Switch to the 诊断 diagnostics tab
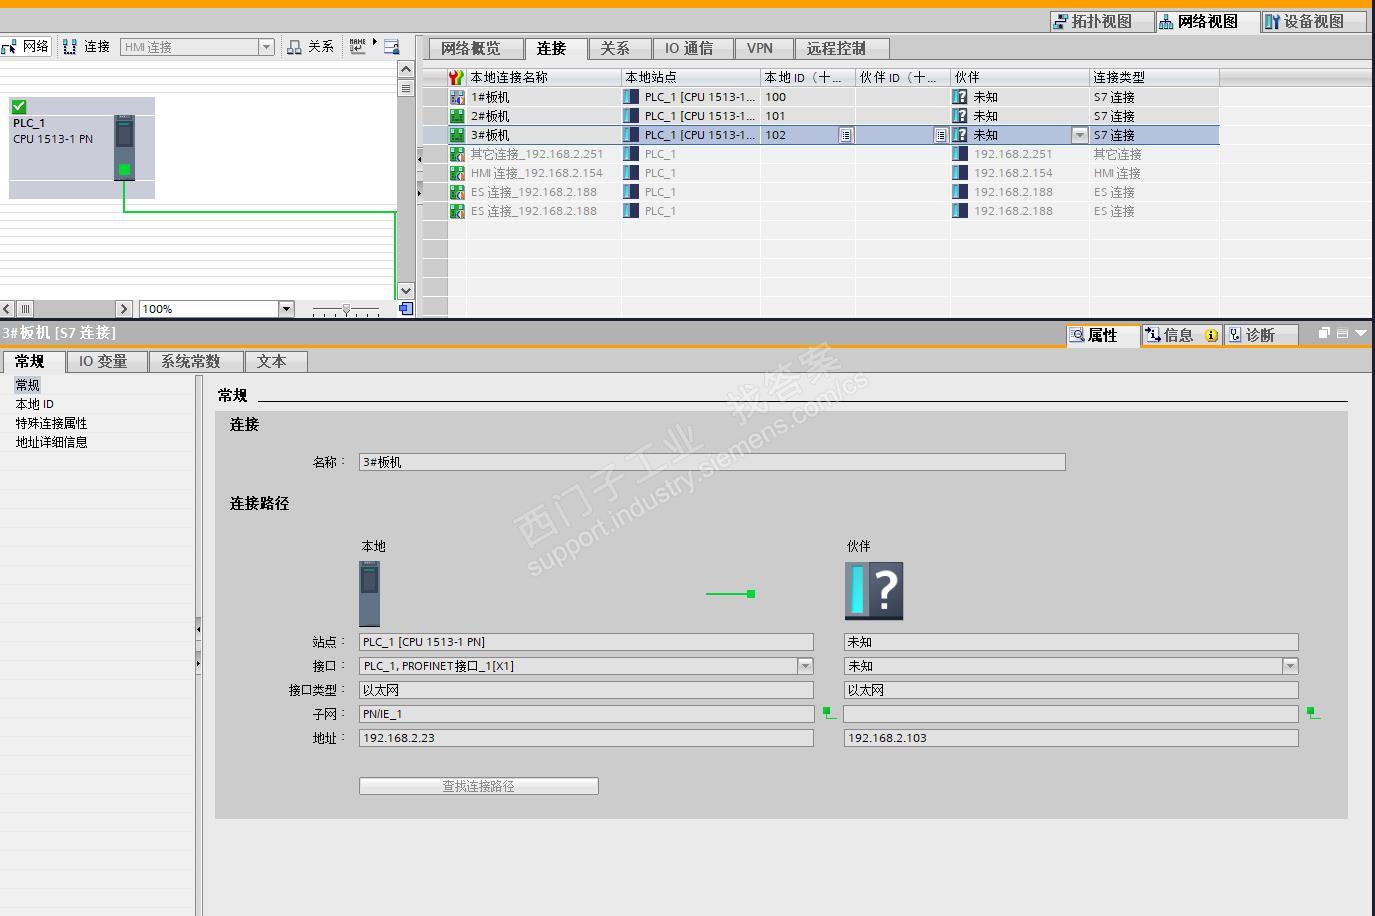Image resolution: width=1375 pixels, height=916 pixels. click(1260, 335)
